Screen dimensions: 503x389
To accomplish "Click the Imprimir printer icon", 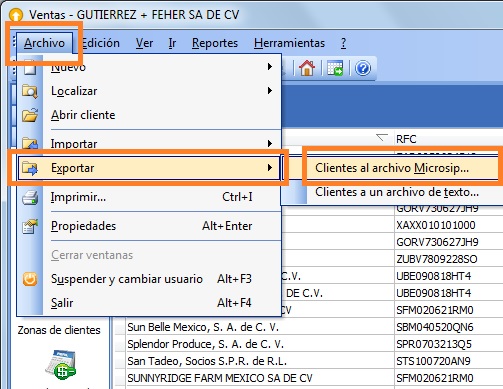I will (30, 197).
